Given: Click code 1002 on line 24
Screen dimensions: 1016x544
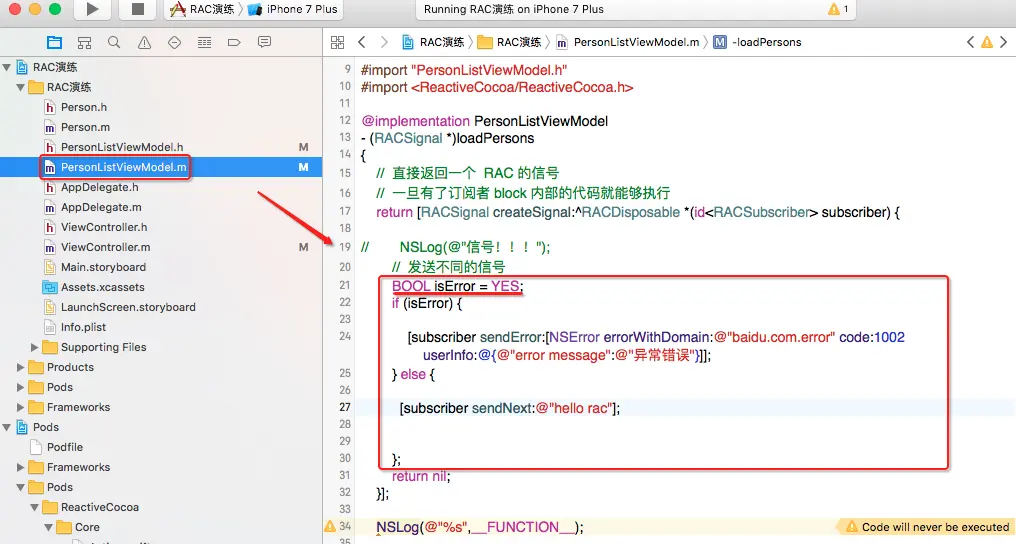Looking at the screenshot, I should click(x=889, y=337).
